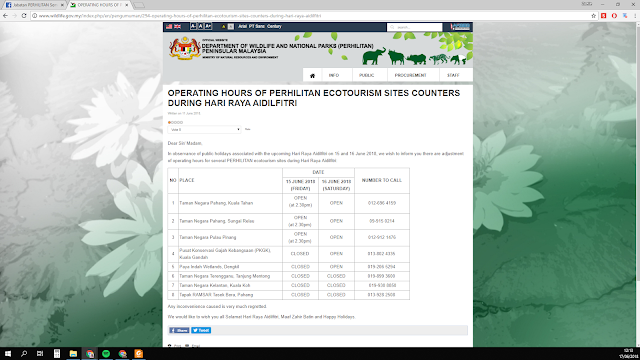Image resolution: width=640 pixels, height=360 pixels.
Task: Click the Malaysian coat of arms logo
Action: [x=185, y=48]
